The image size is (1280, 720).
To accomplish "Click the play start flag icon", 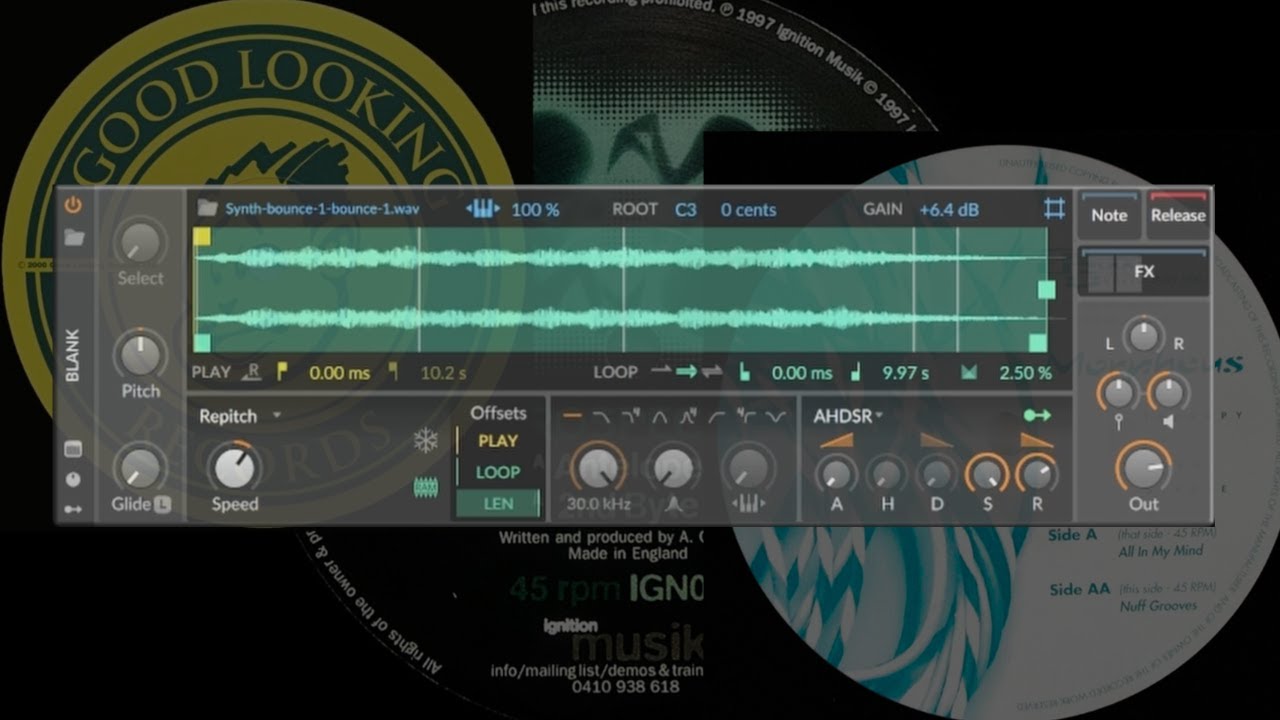I will (x=282, y=372).
